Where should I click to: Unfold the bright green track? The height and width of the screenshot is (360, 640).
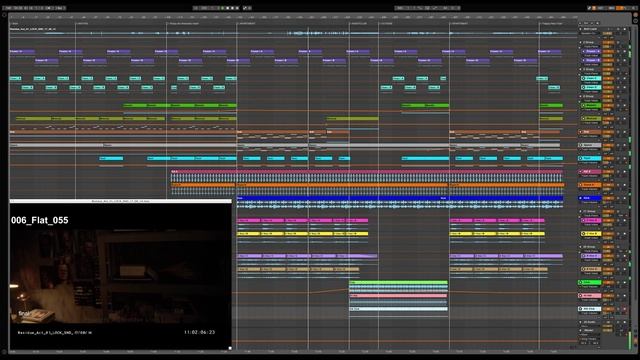click(x=581, y=282)
